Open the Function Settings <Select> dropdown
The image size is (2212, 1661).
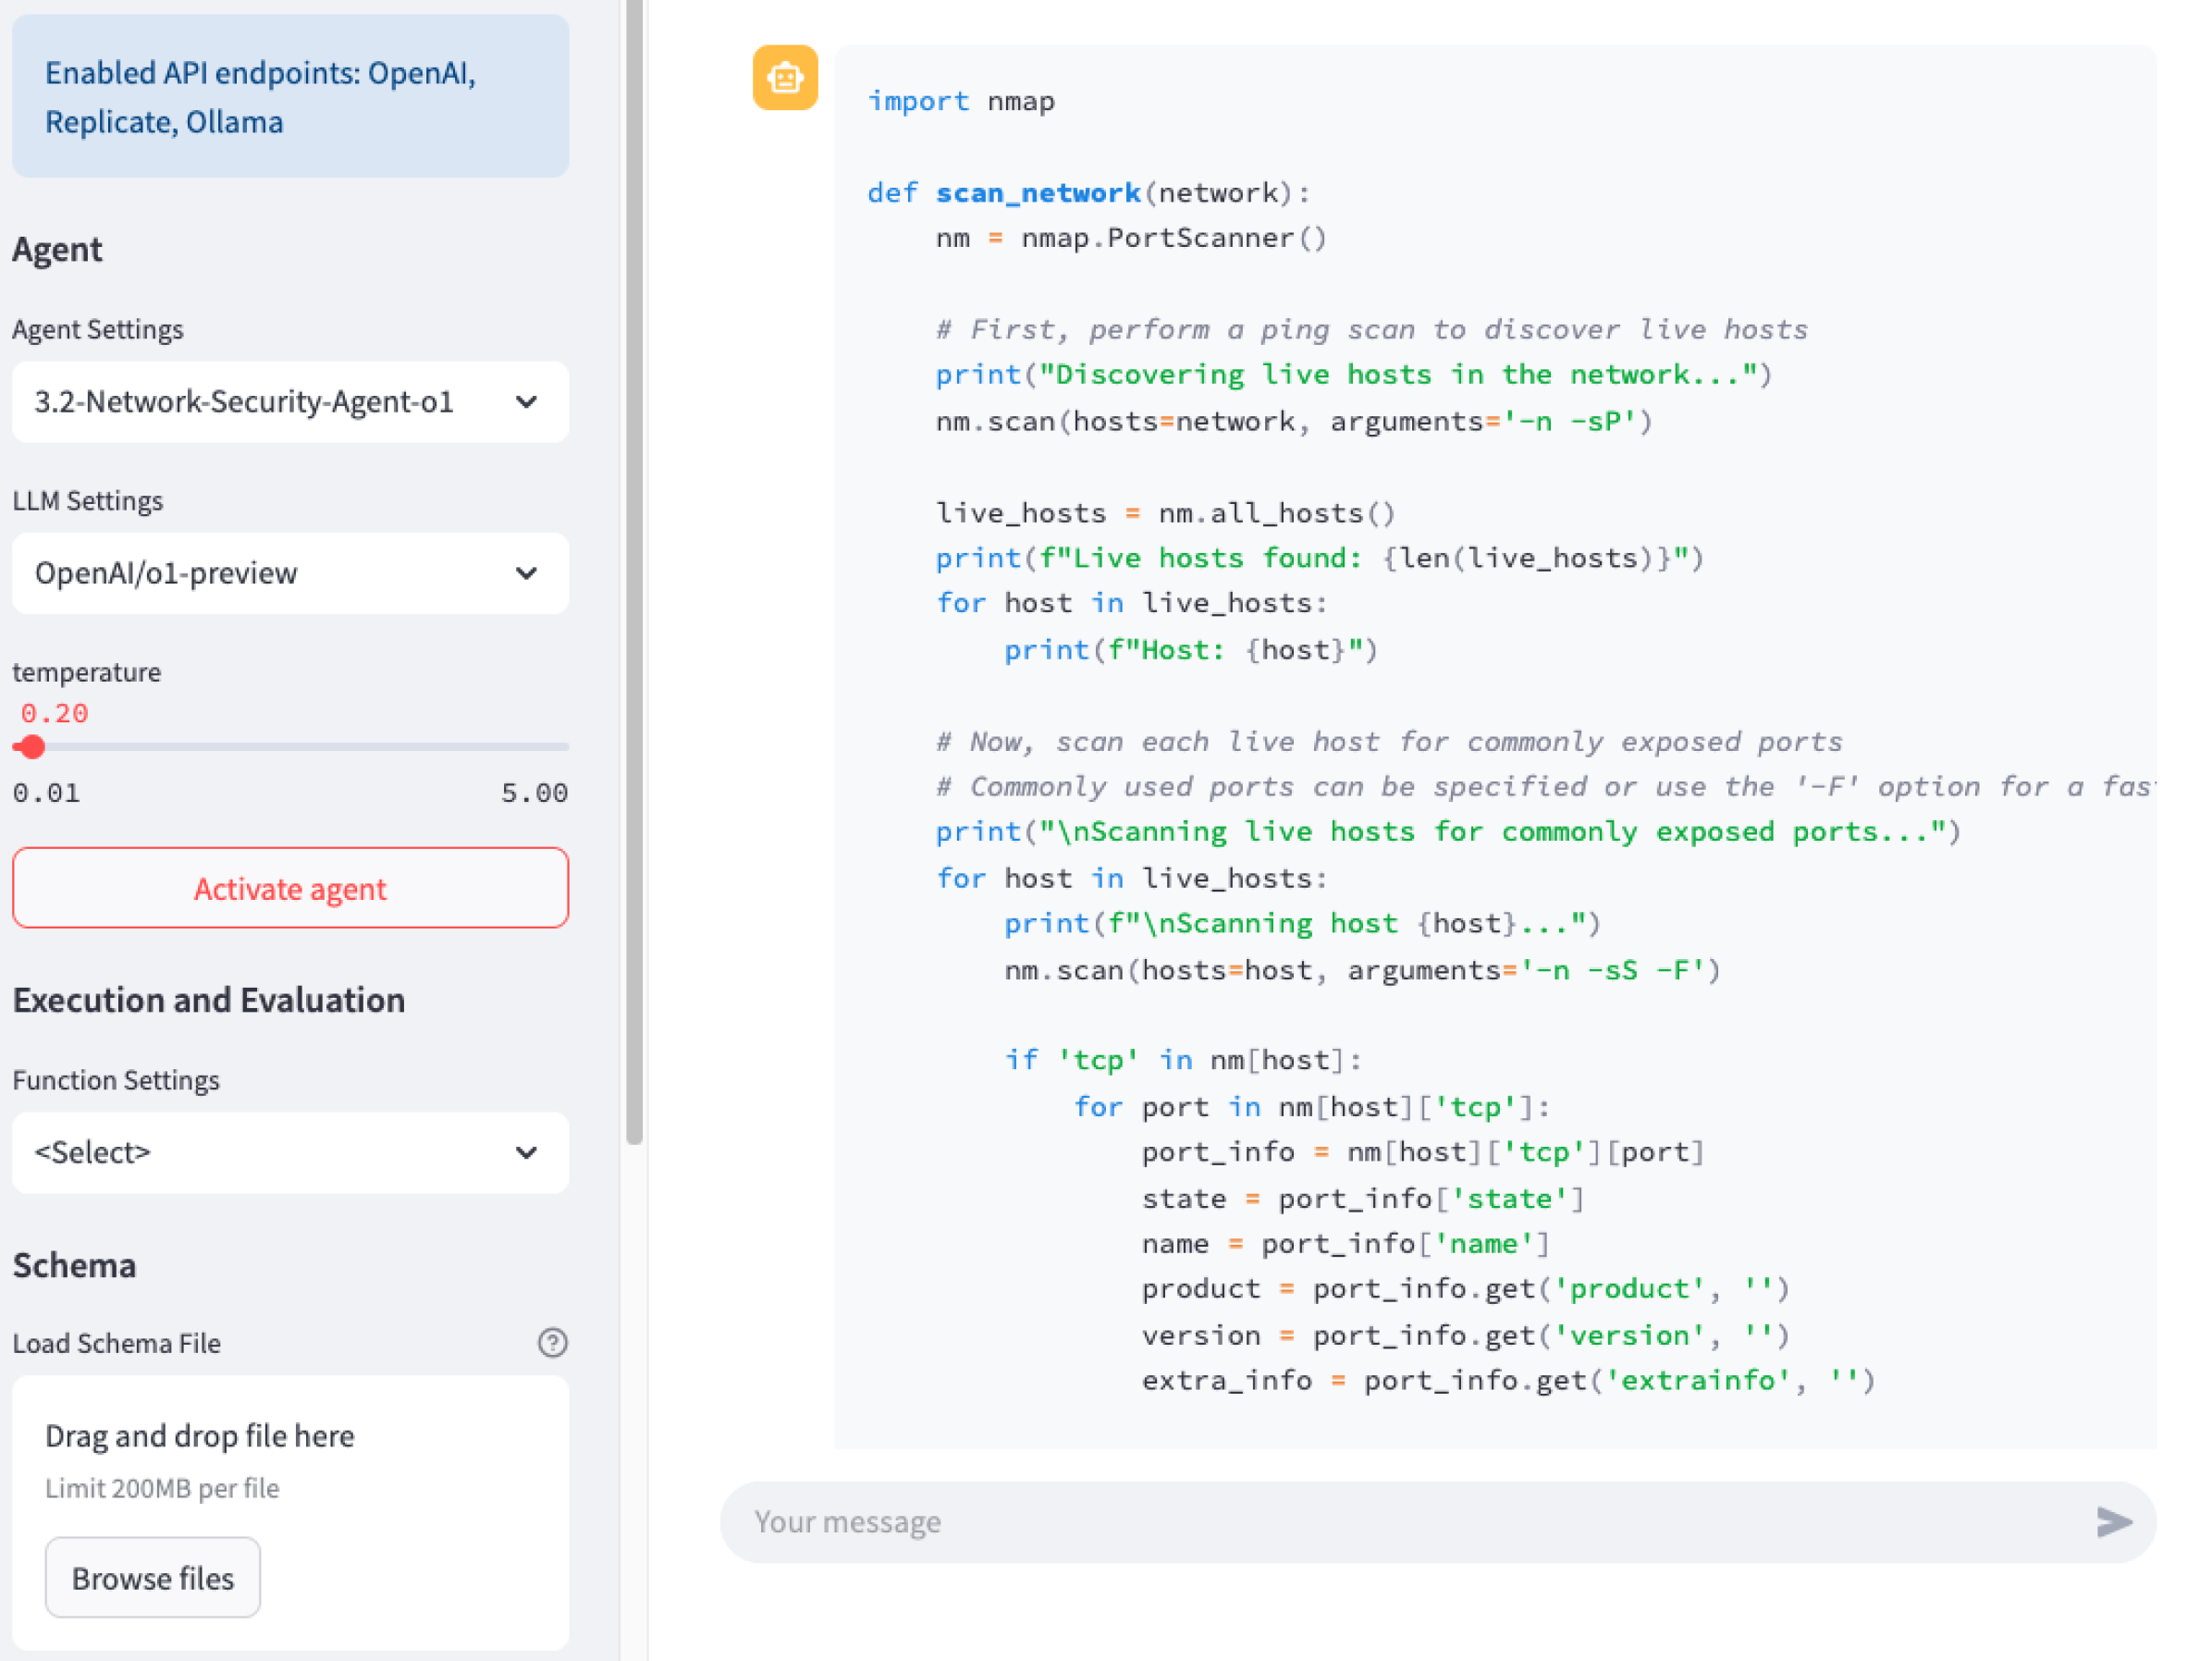coord(290,1152)
